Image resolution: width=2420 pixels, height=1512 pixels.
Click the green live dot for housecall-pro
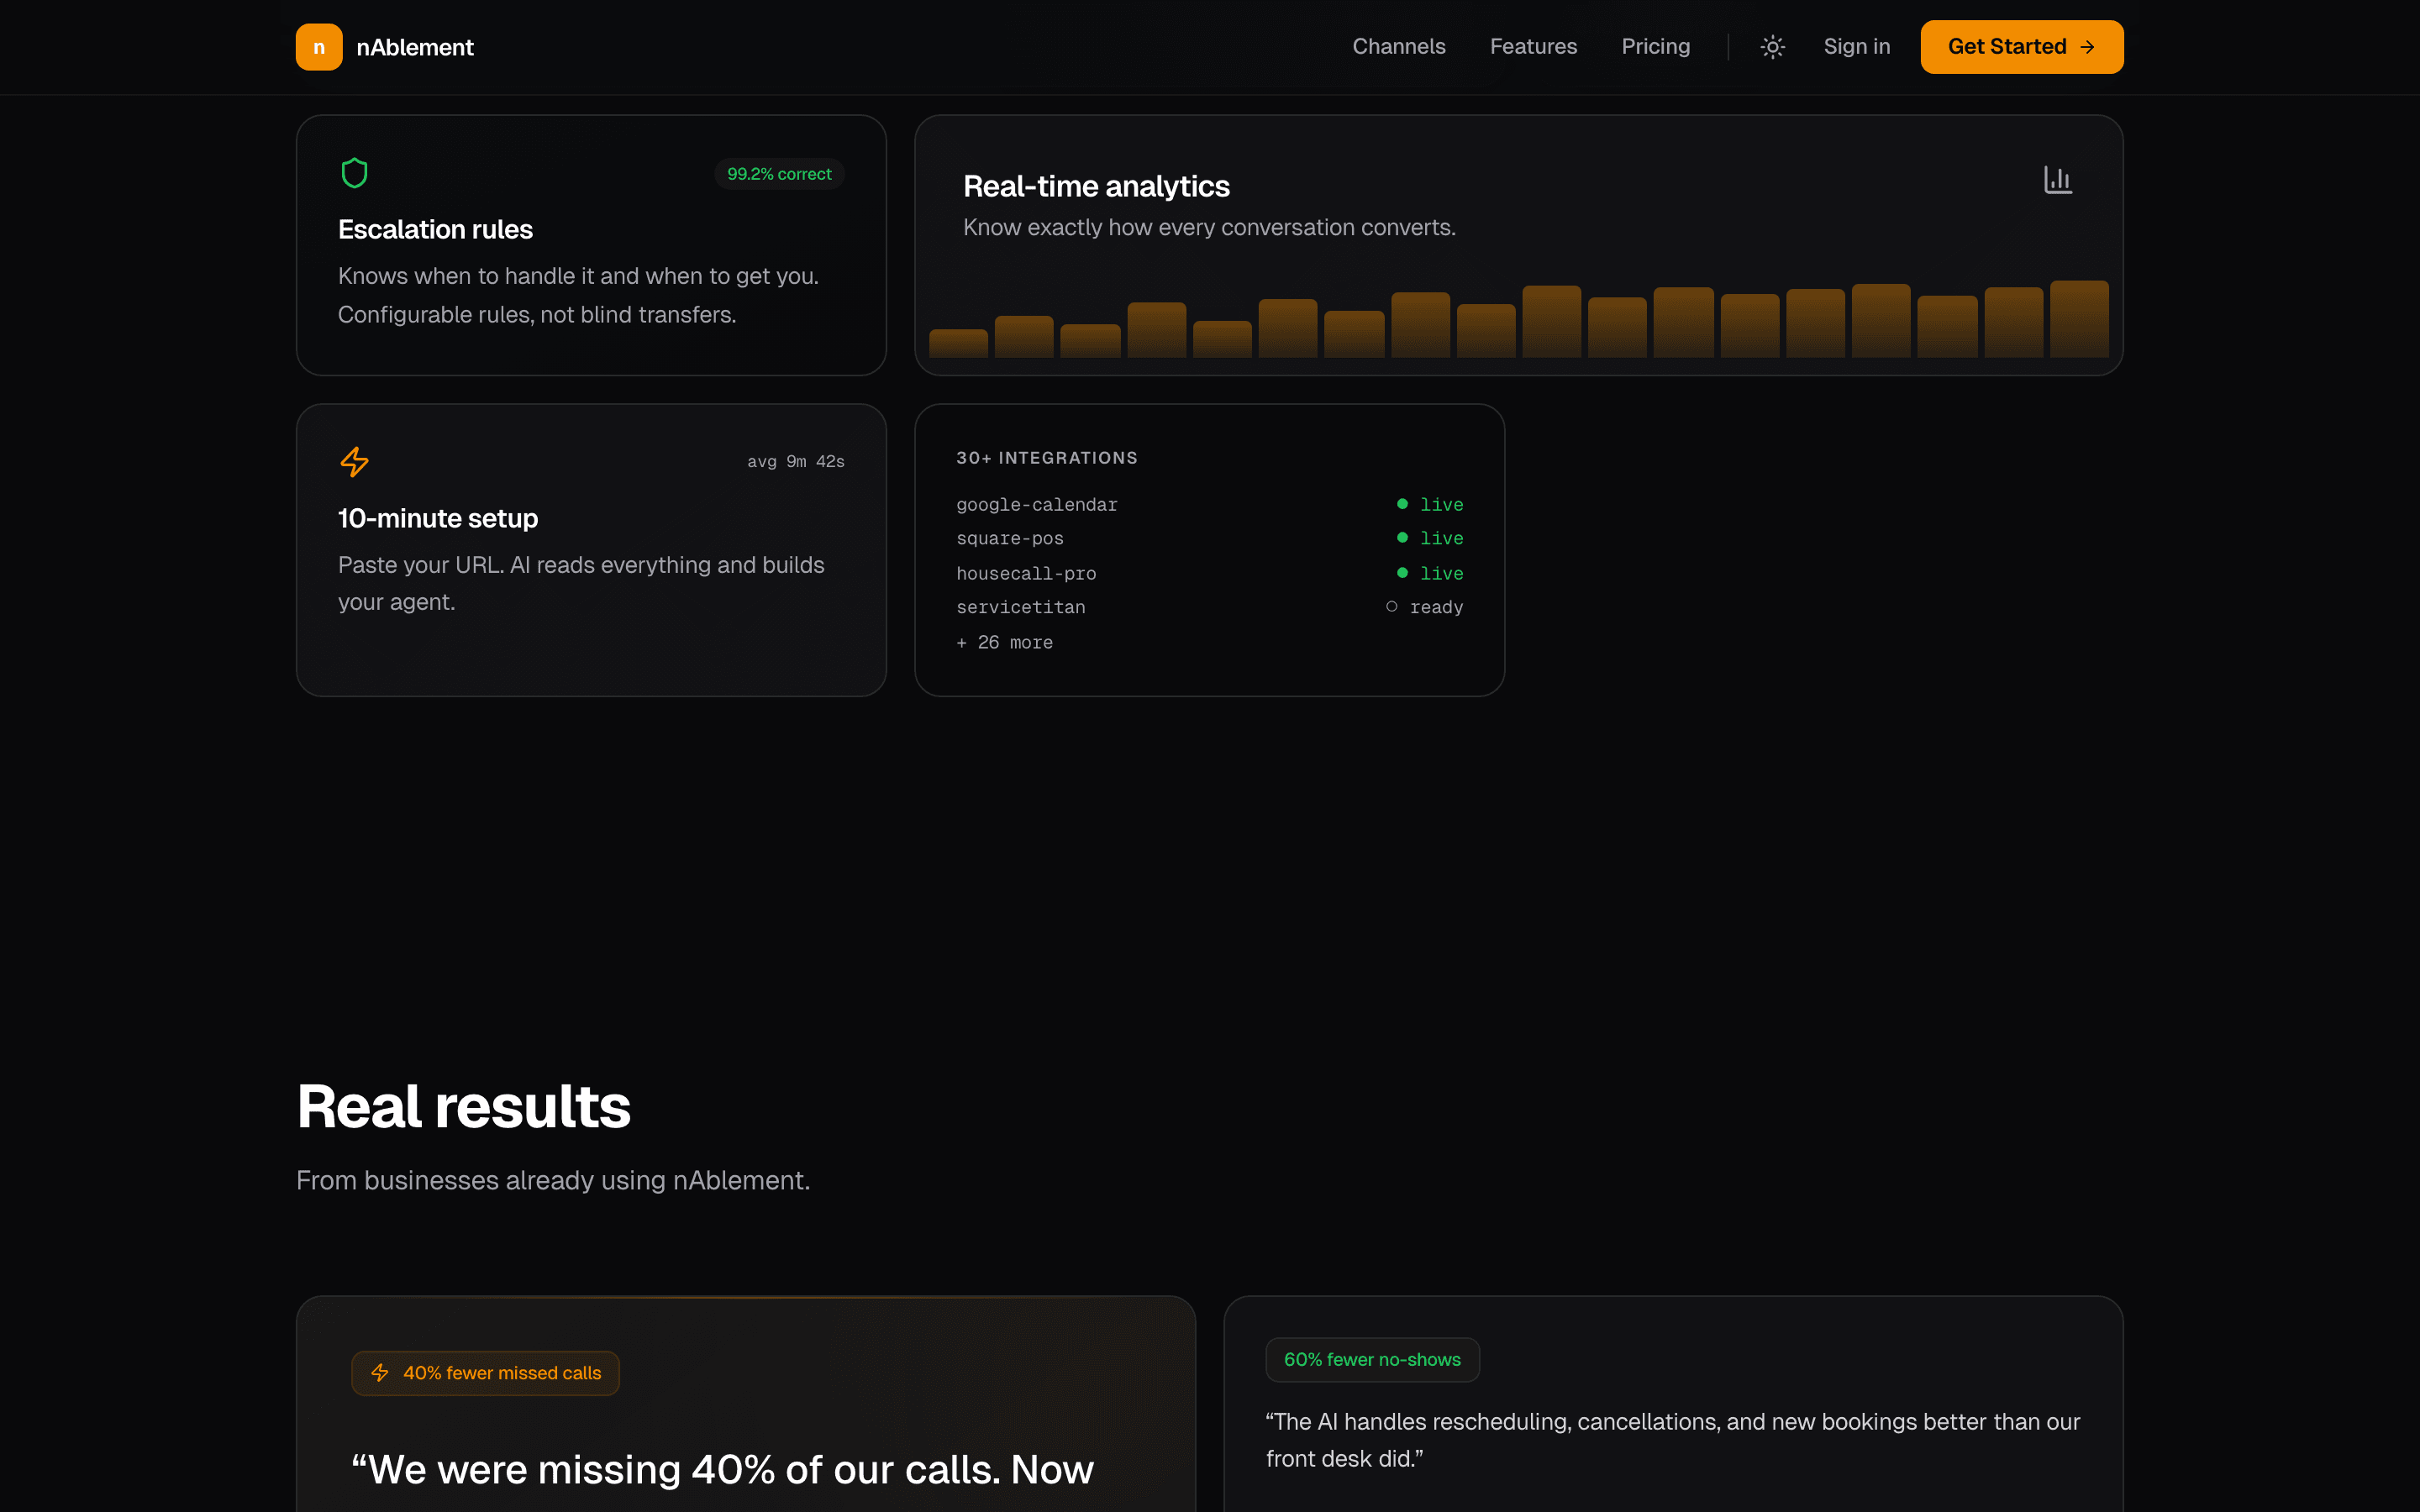click(x=1402, y=573)
